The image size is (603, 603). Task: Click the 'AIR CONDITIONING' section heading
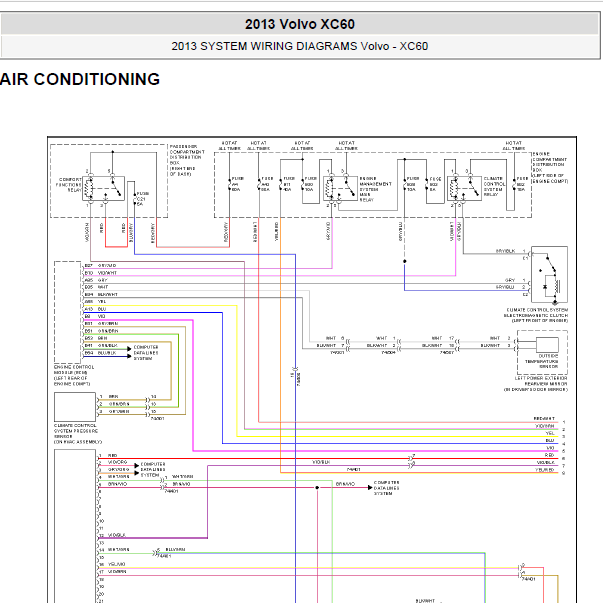point(80,79)
